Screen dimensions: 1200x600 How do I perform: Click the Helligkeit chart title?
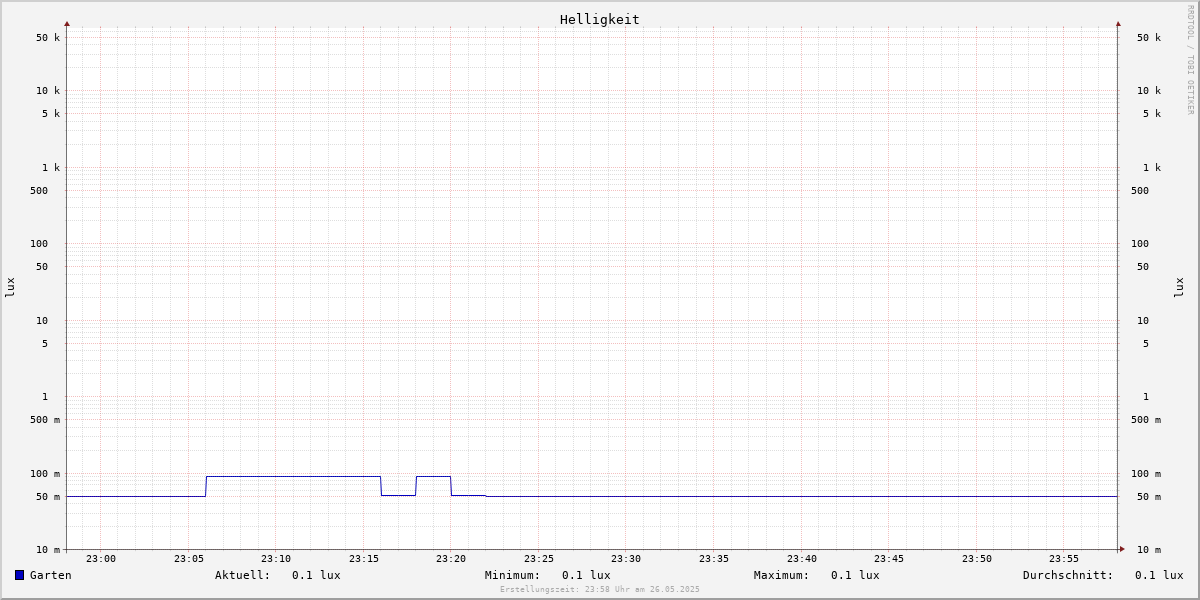[x=600, y=19]
